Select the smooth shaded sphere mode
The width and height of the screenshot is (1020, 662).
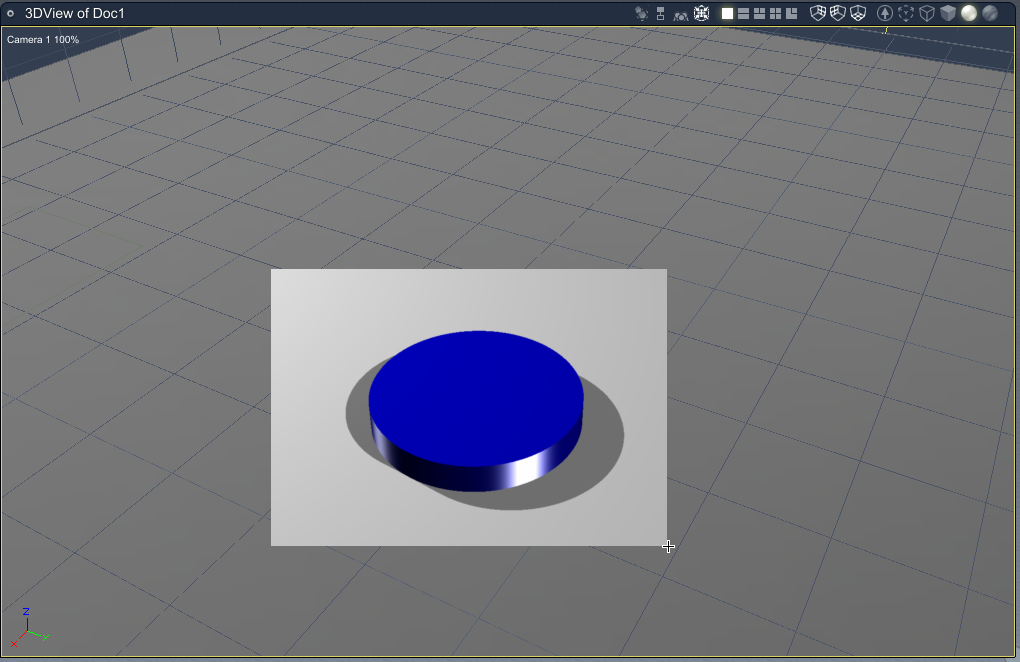[x=969, y=13]
